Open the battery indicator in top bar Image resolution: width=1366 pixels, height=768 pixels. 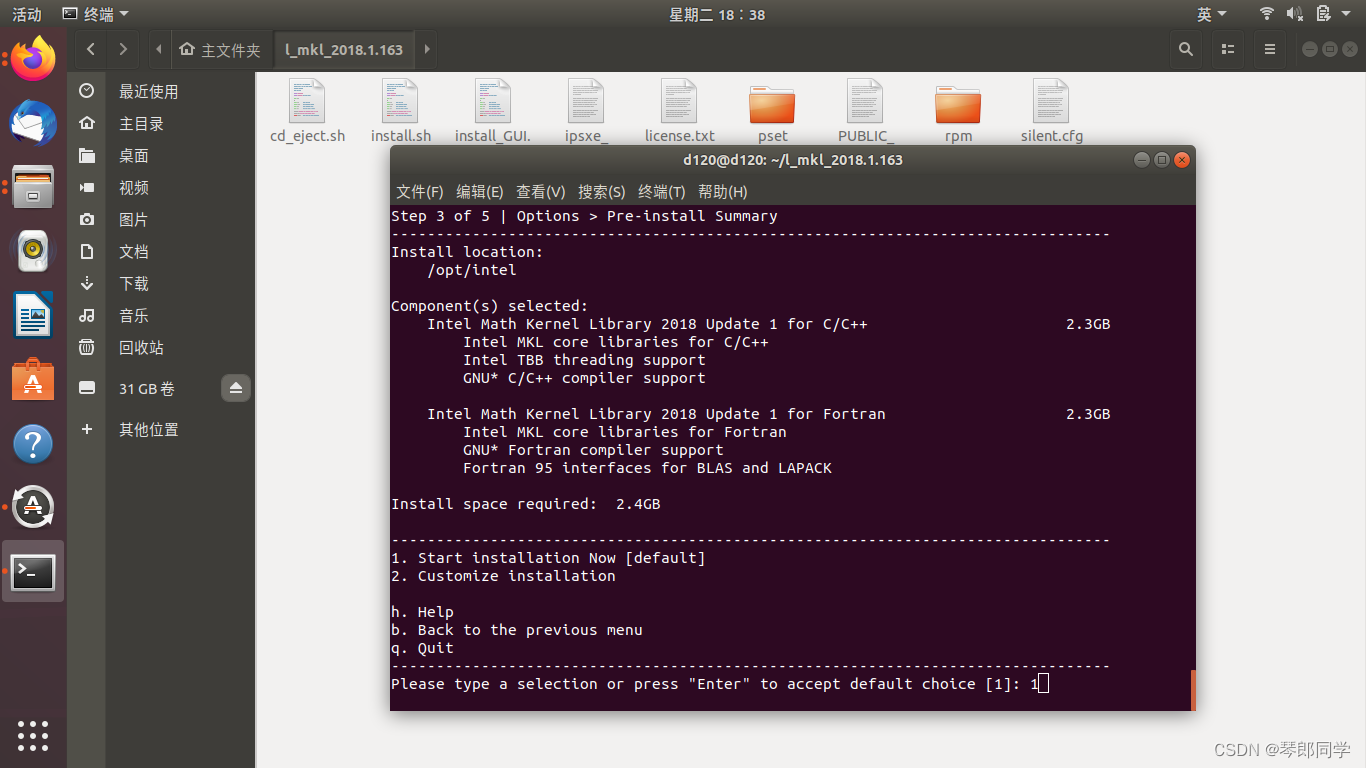pyautogui.click(x=1323, y=14)
